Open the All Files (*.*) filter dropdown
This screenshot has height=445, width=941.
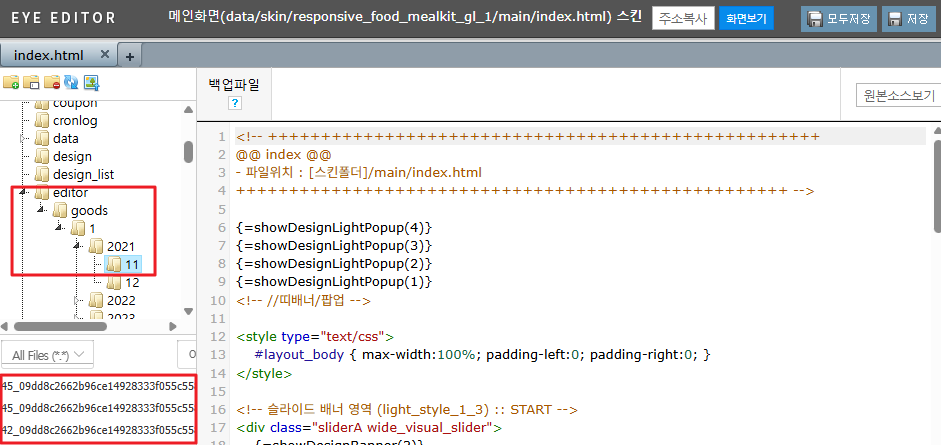coord(47,355)
